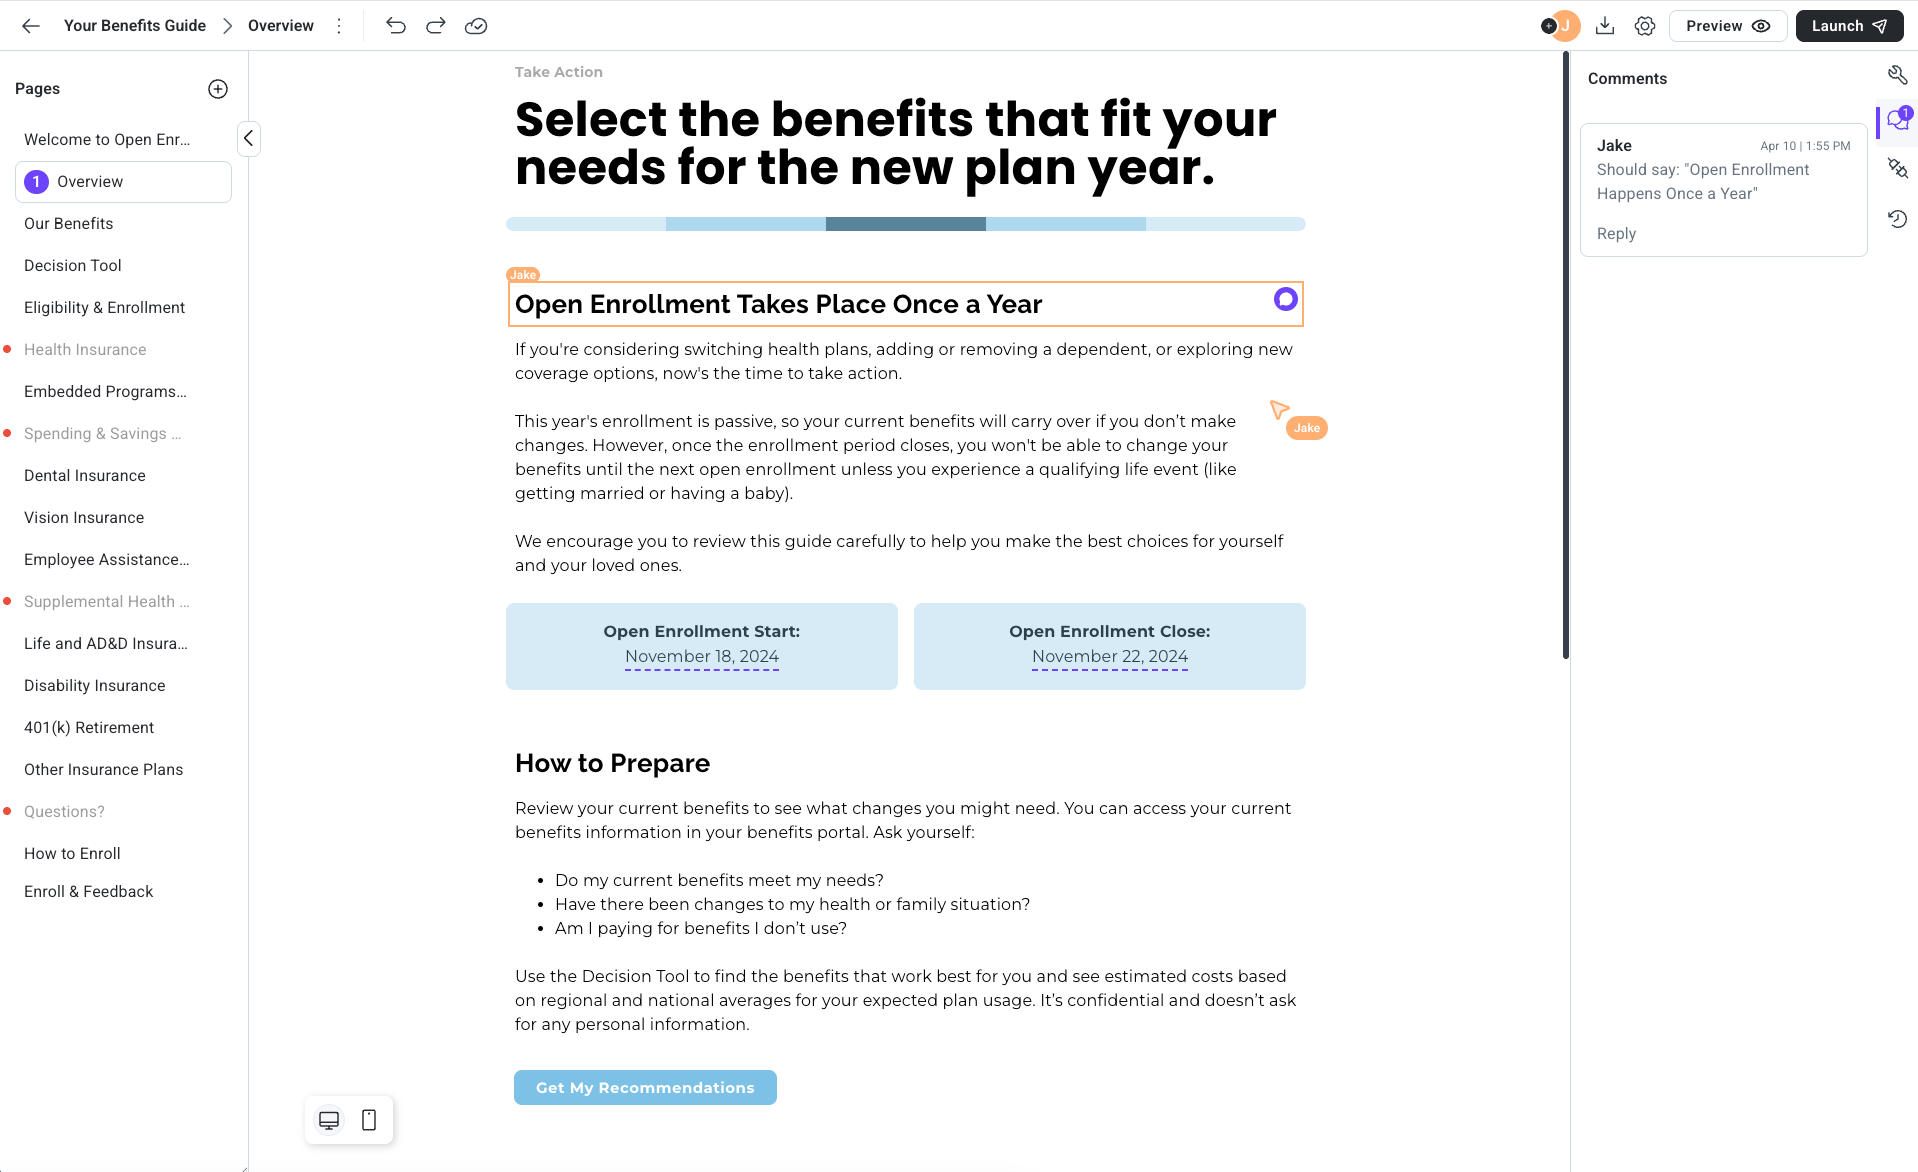Click the cloud save status icon
This screenshot has height=1172, width=1918.
pyautogui.click(x=476, y=26)
